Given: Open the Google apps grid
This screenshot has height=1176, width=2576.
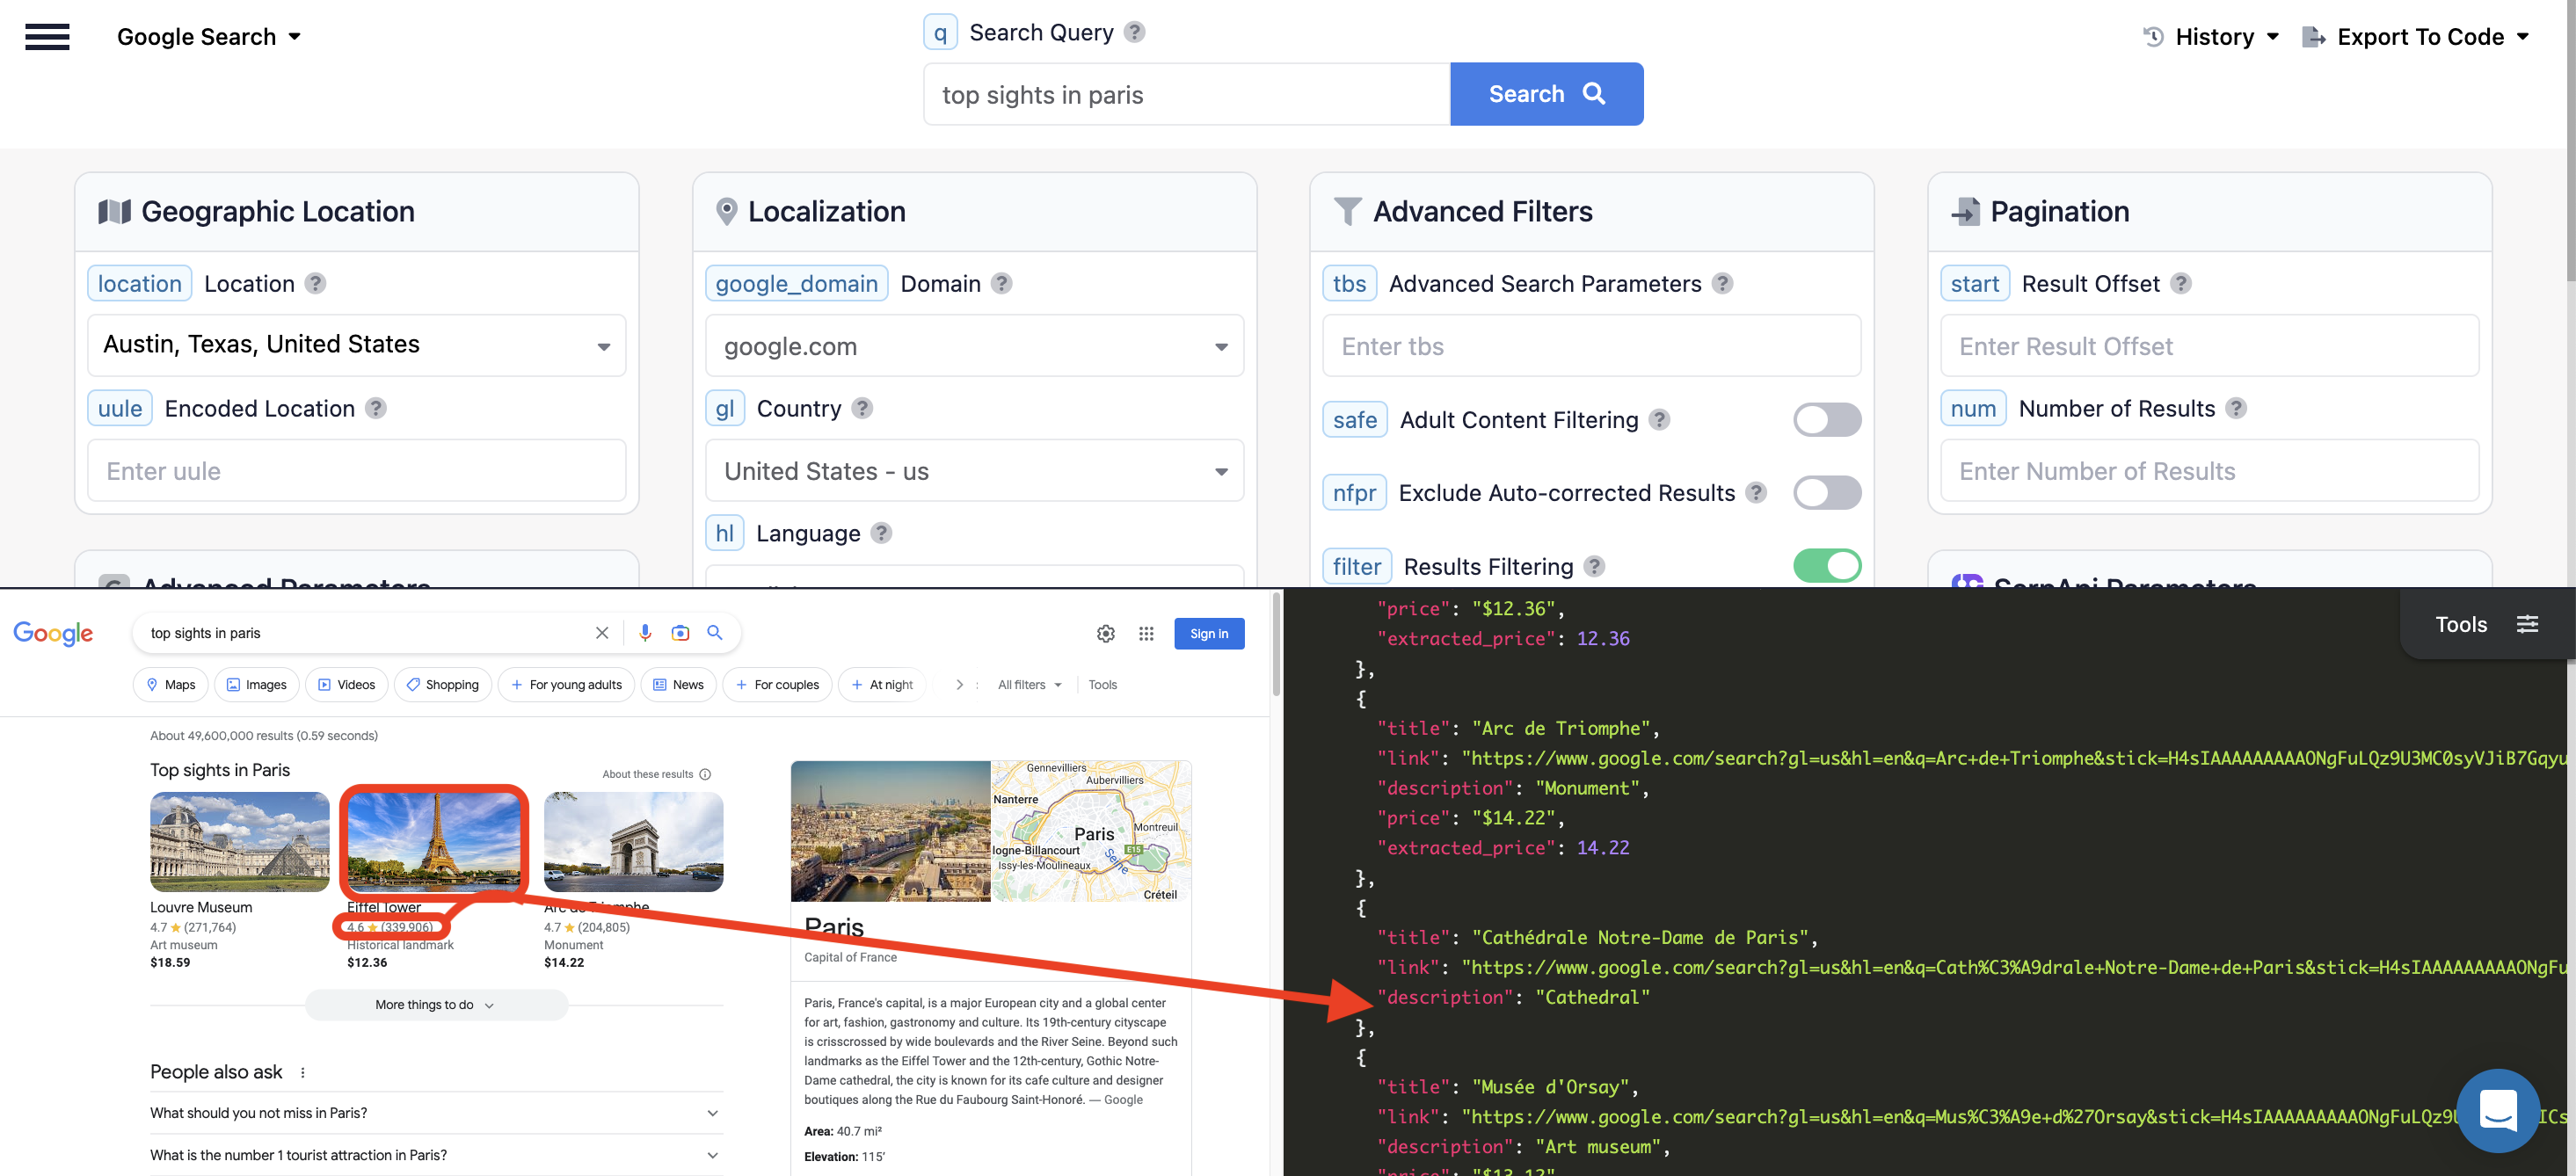Looking at the screenshot, I should [x=1146, y=633].
